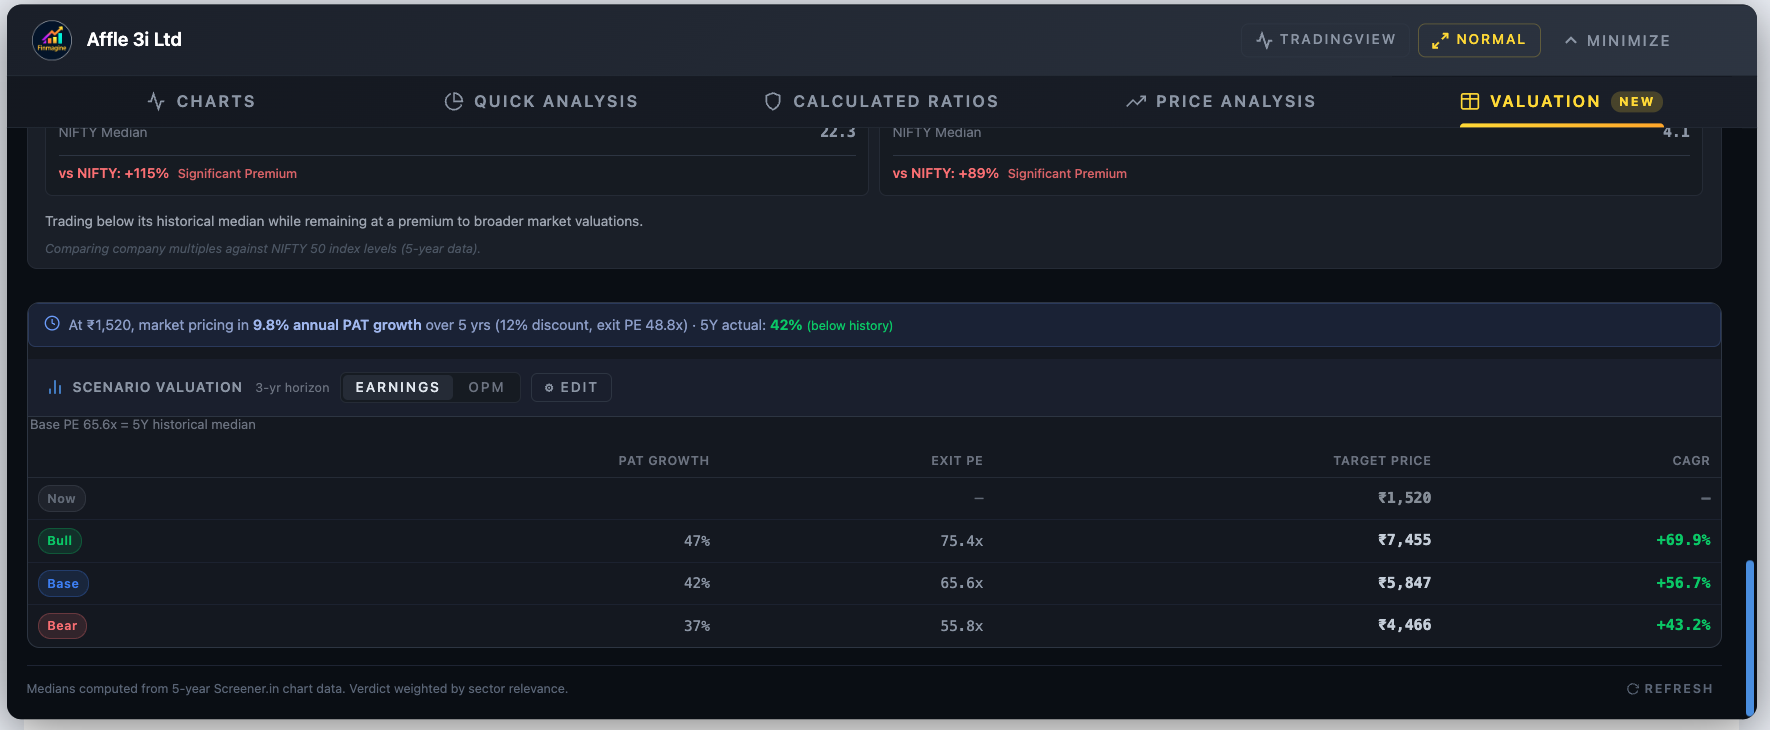Go to Calculated Ratios tab

click(881, 101)
